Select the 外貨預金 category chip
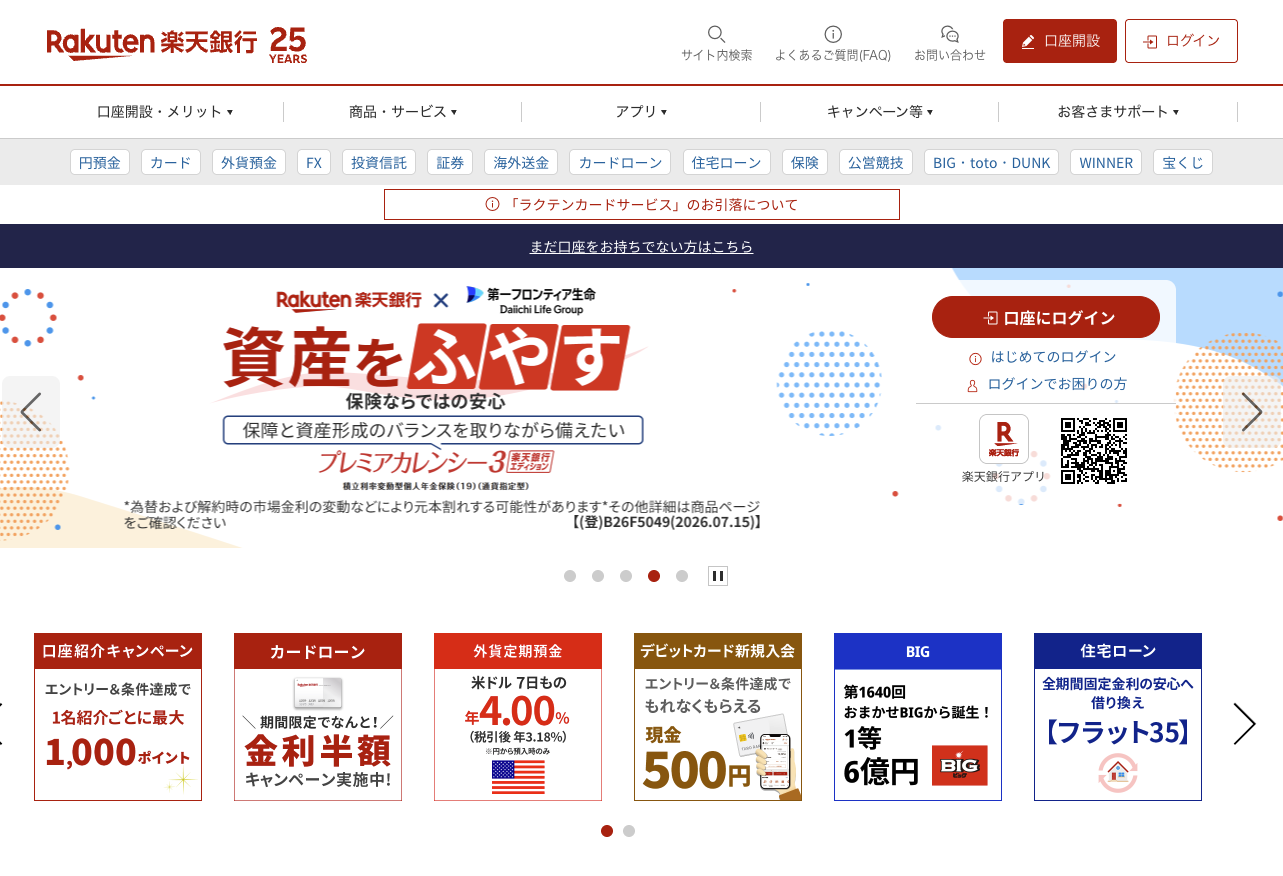1283x876 pixels. point(249,162)
